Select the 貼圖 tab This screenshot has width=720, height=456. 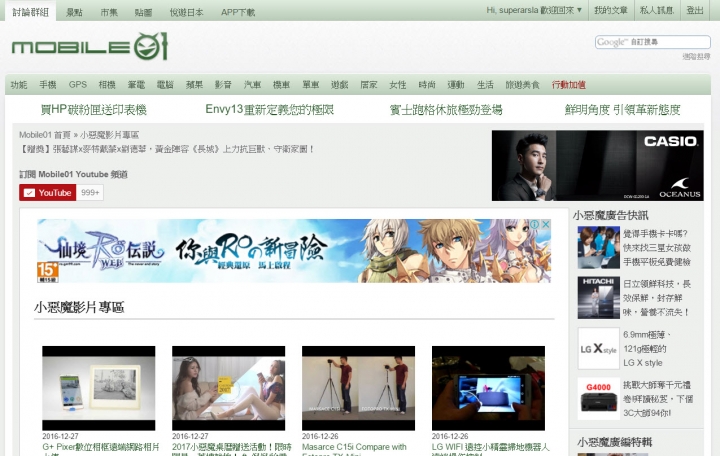[143, 12]
